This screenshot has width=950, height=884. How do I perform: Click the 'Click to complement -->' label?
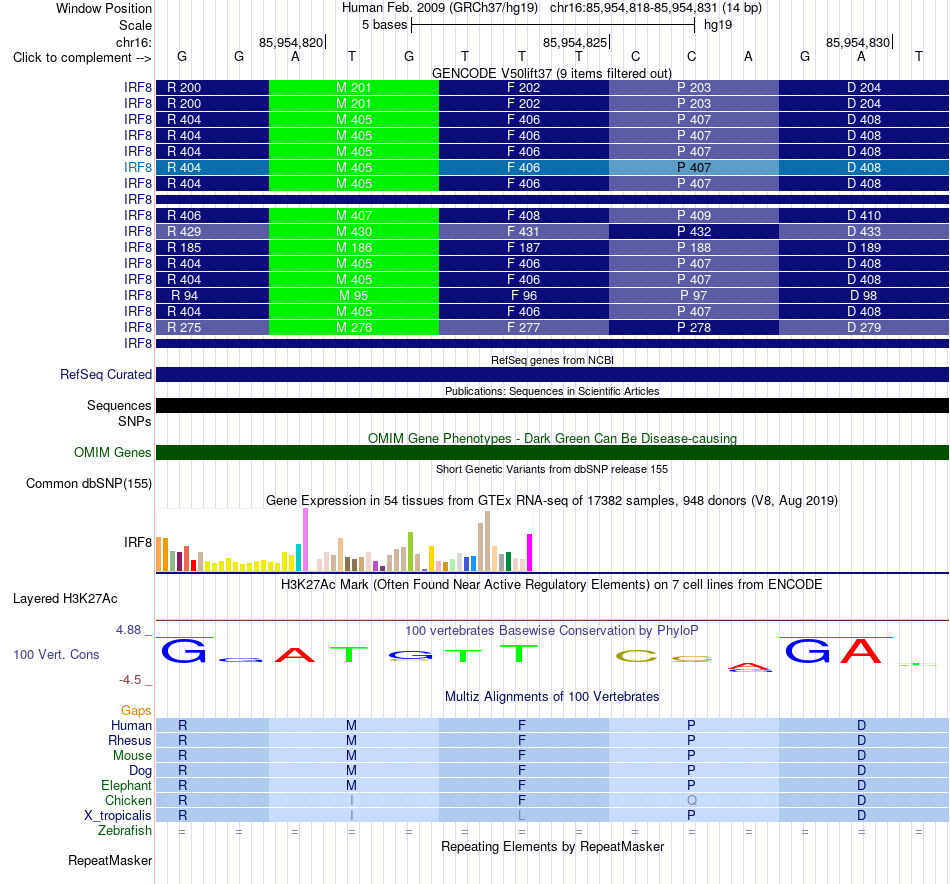[82, 58]
